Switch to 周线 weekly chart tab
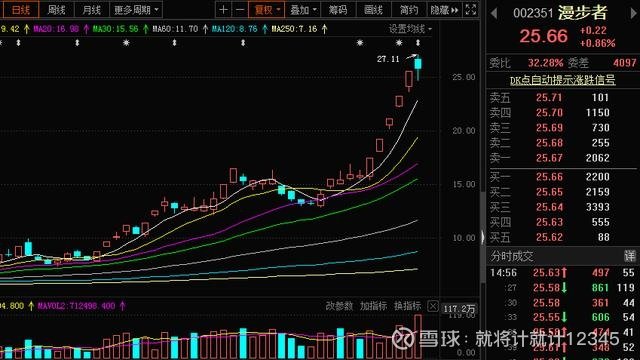Viewport: 640px width, 360px height. pos(56,9)
